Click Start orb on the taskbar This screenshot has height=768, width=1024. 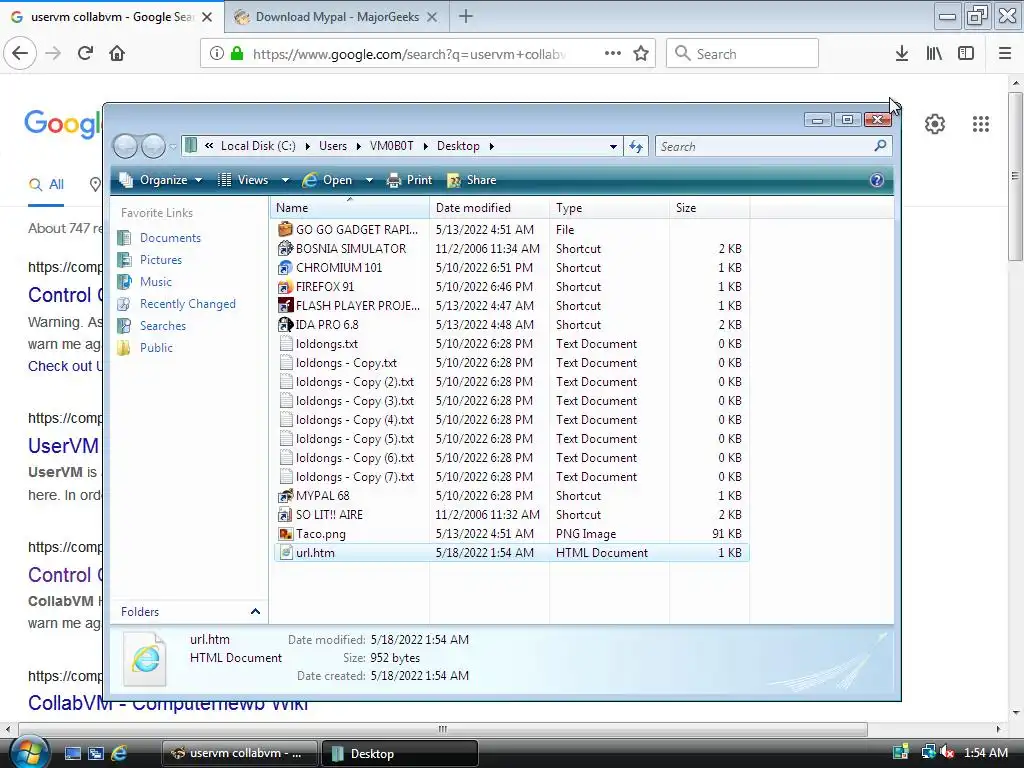(29, 752)
